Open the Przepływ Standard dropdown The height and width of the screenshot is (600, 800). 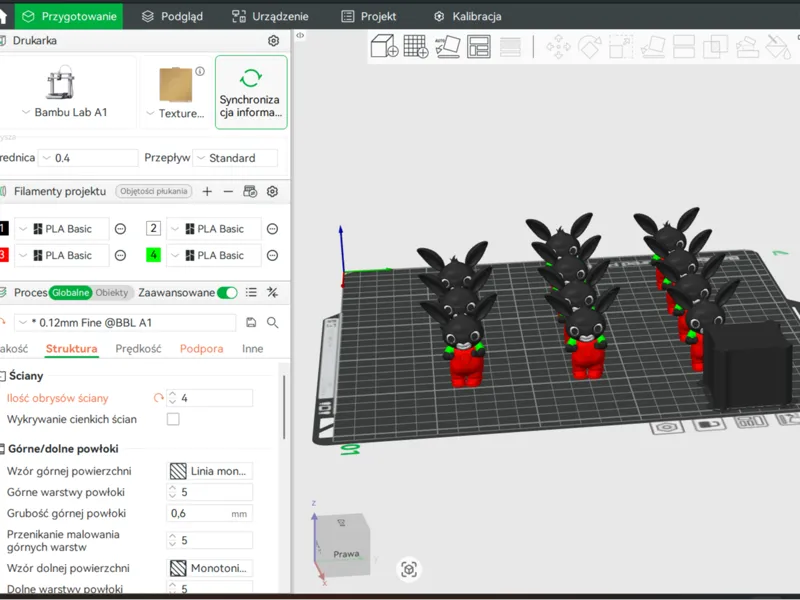(x=235, y=158)
